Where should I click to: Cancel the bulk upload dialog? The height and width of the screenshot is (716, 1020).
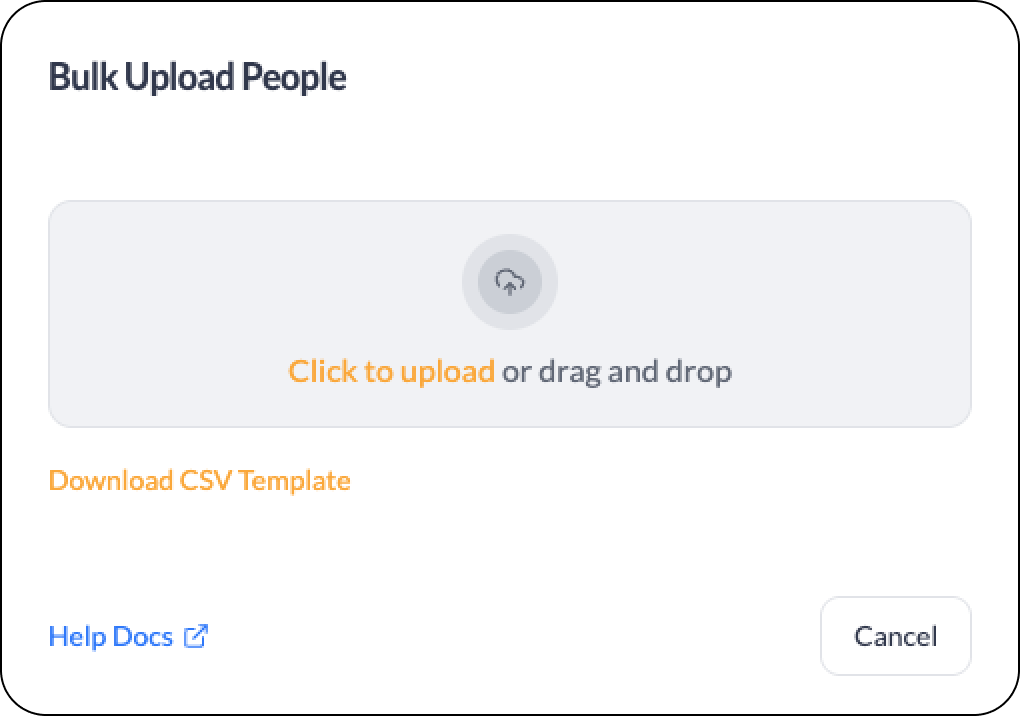point(896,636)
